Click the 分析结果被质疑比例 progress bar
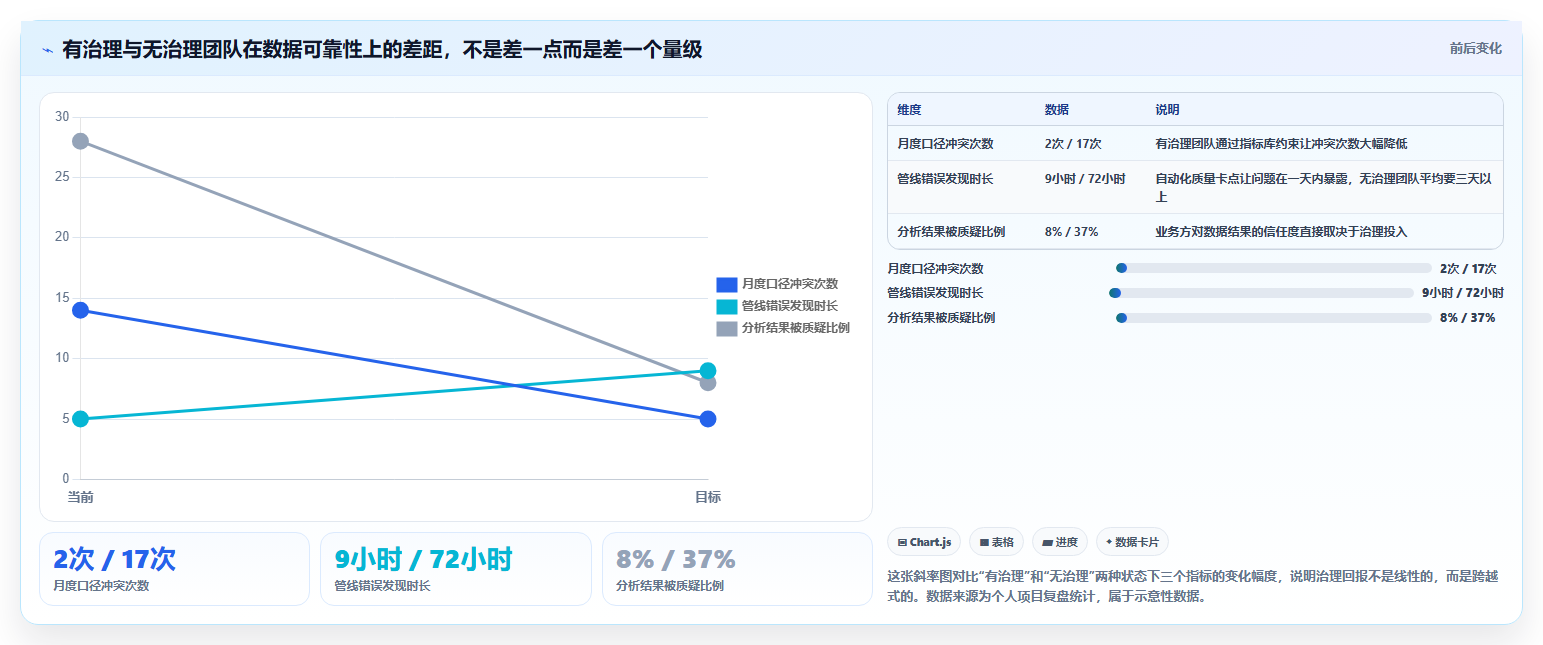This screenshot has height=645, width=1543. point(1274,318)
